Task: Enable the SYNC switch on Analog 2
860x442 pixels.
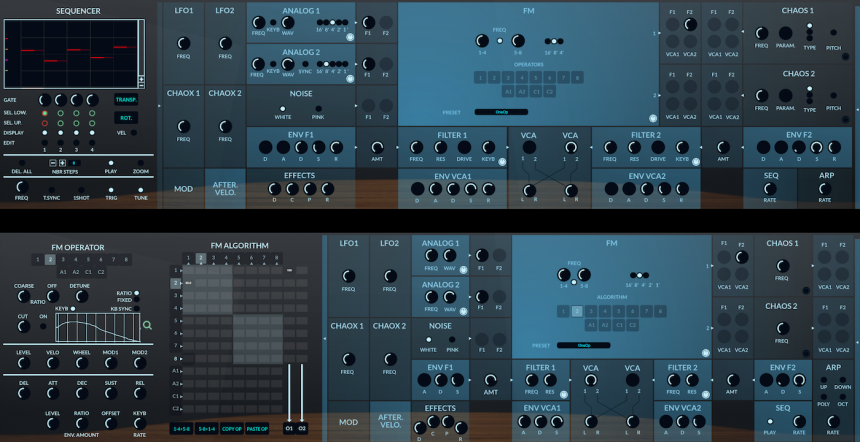Action: pyautogui.click(x=305, y=64)
